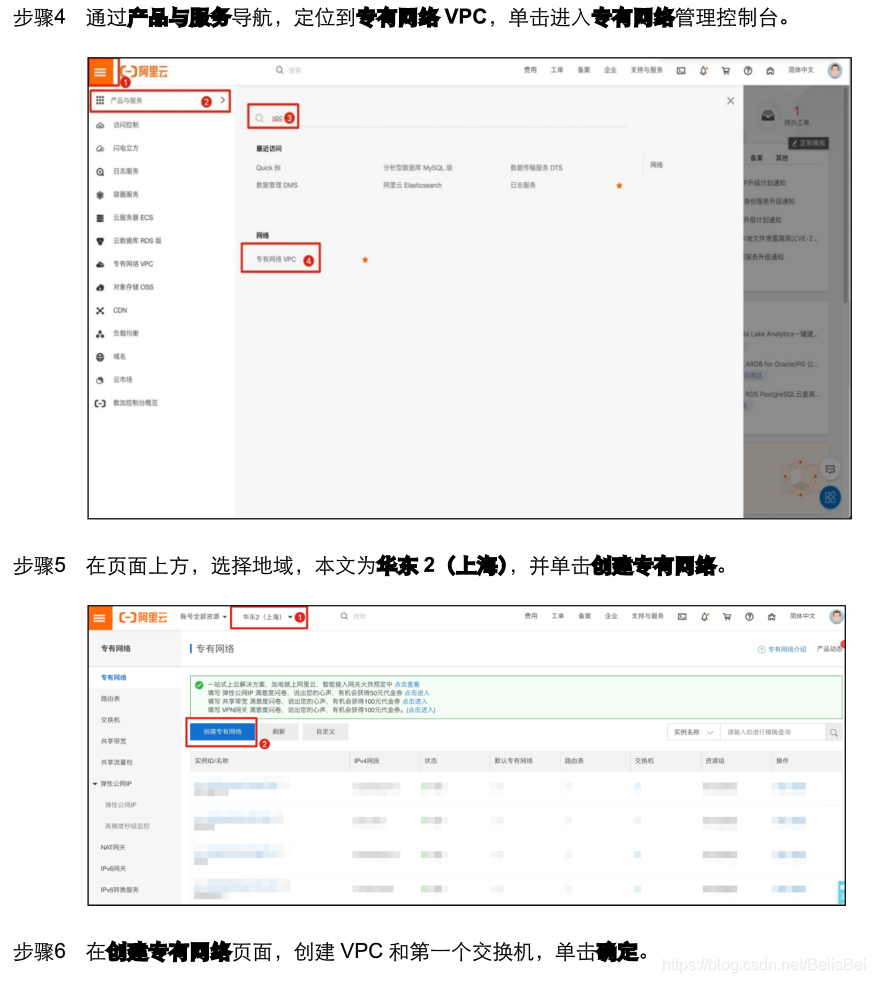875x983 pixels.
Task: Click the 数加控制台概览 sidebar icon
Action: 100,404
